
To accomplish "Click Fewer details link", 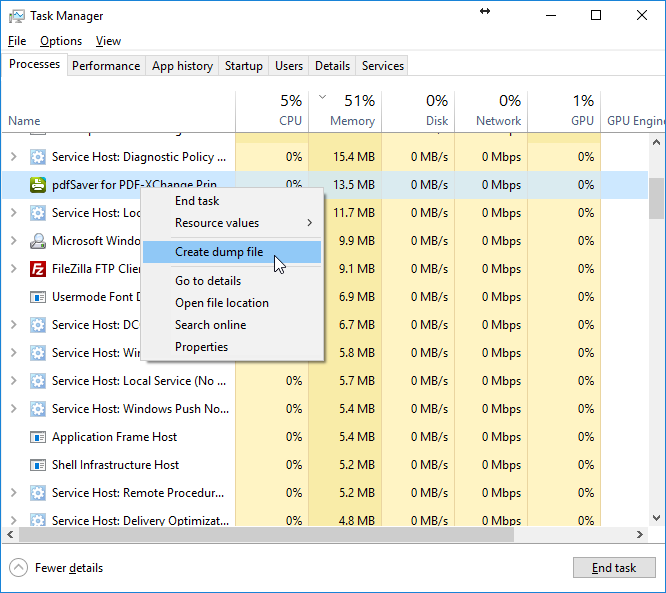I will point(69,568).
